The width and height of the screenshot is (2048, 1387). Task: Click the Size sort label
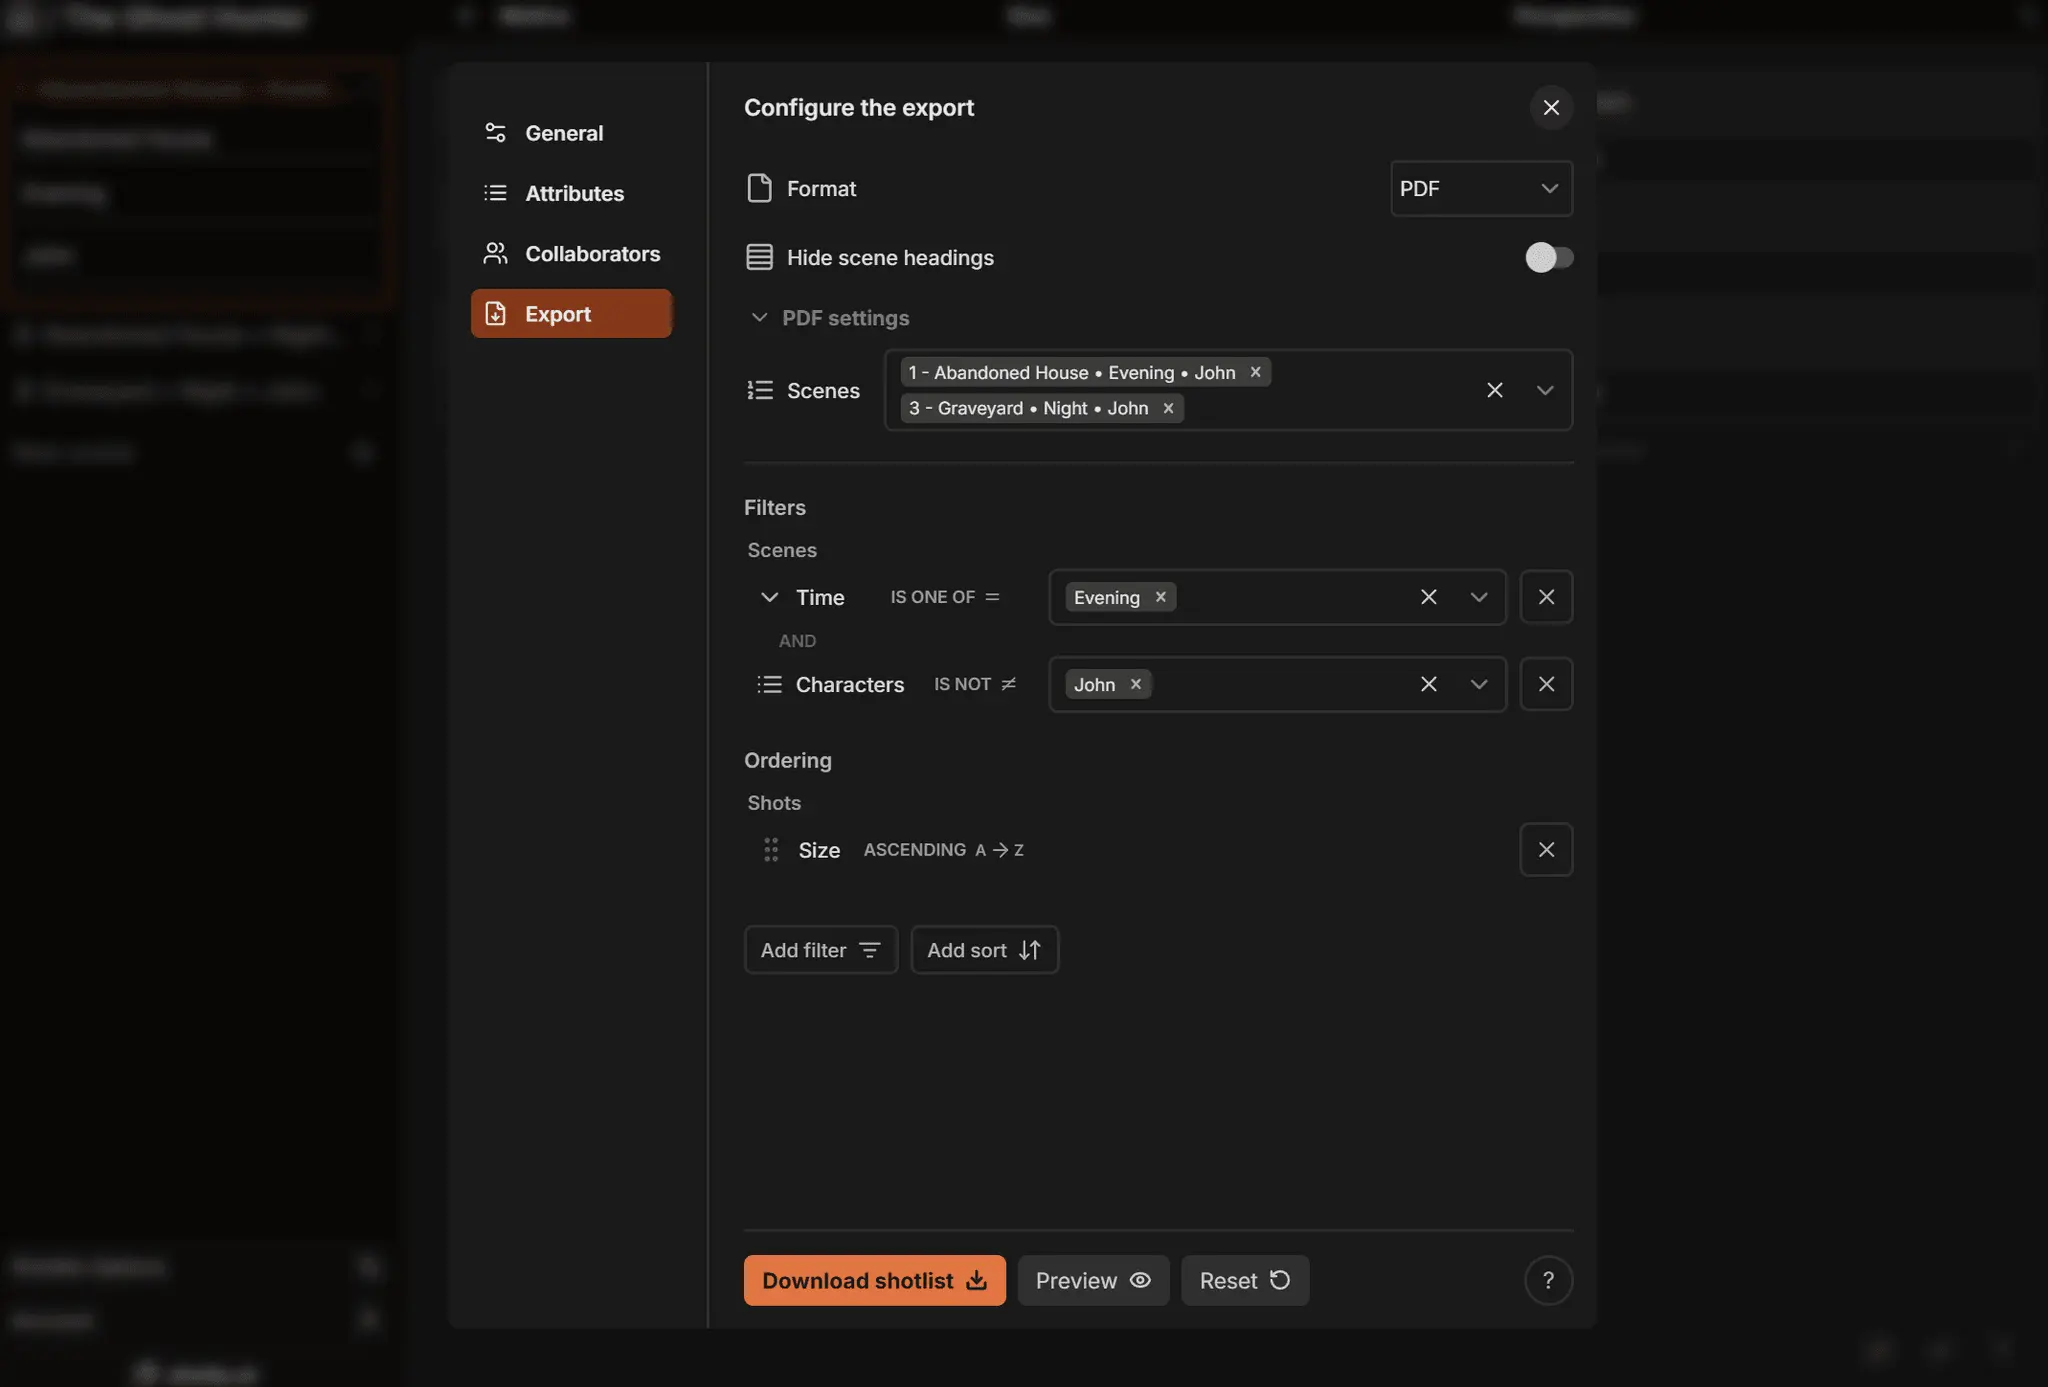[x=819, y=850]
